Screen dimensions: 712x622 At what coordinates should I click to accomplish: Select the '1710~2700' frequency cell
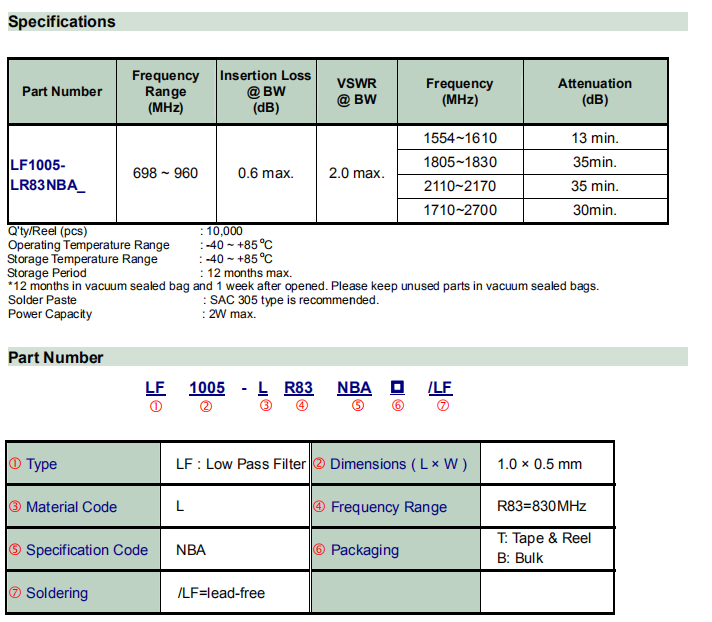pyautogui.click(x=460, y=210)
